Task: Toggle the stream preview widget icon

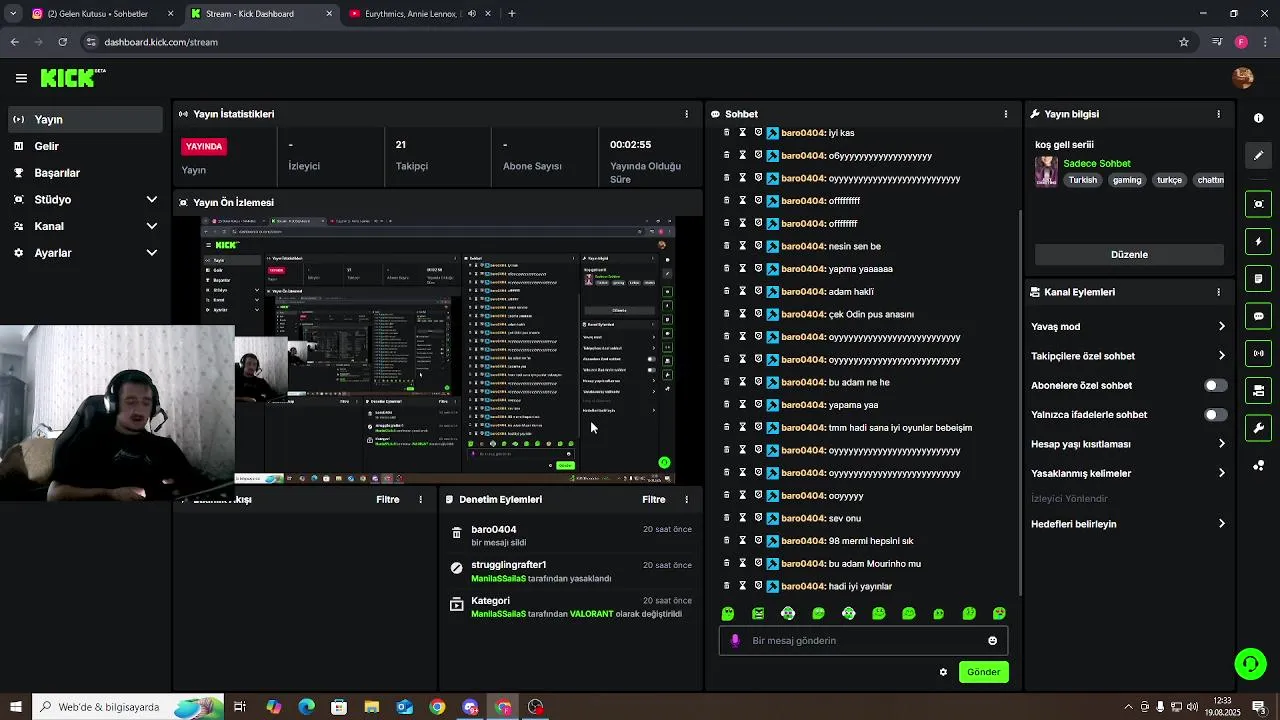Action: coord(1258,204)
